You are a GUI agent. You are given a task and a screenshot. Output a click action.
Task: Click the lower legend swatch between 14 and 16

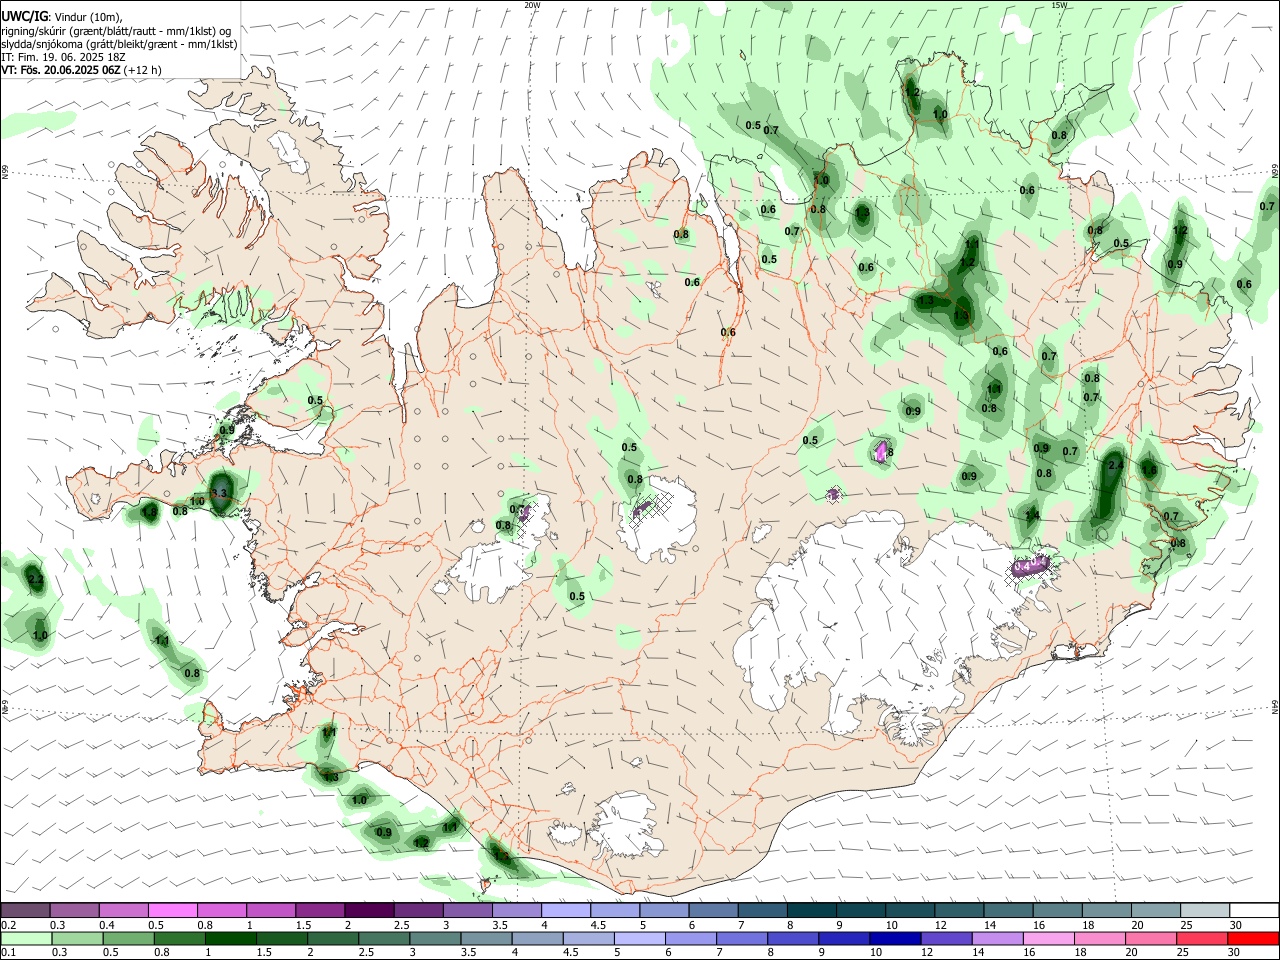(x=996, y=939)
